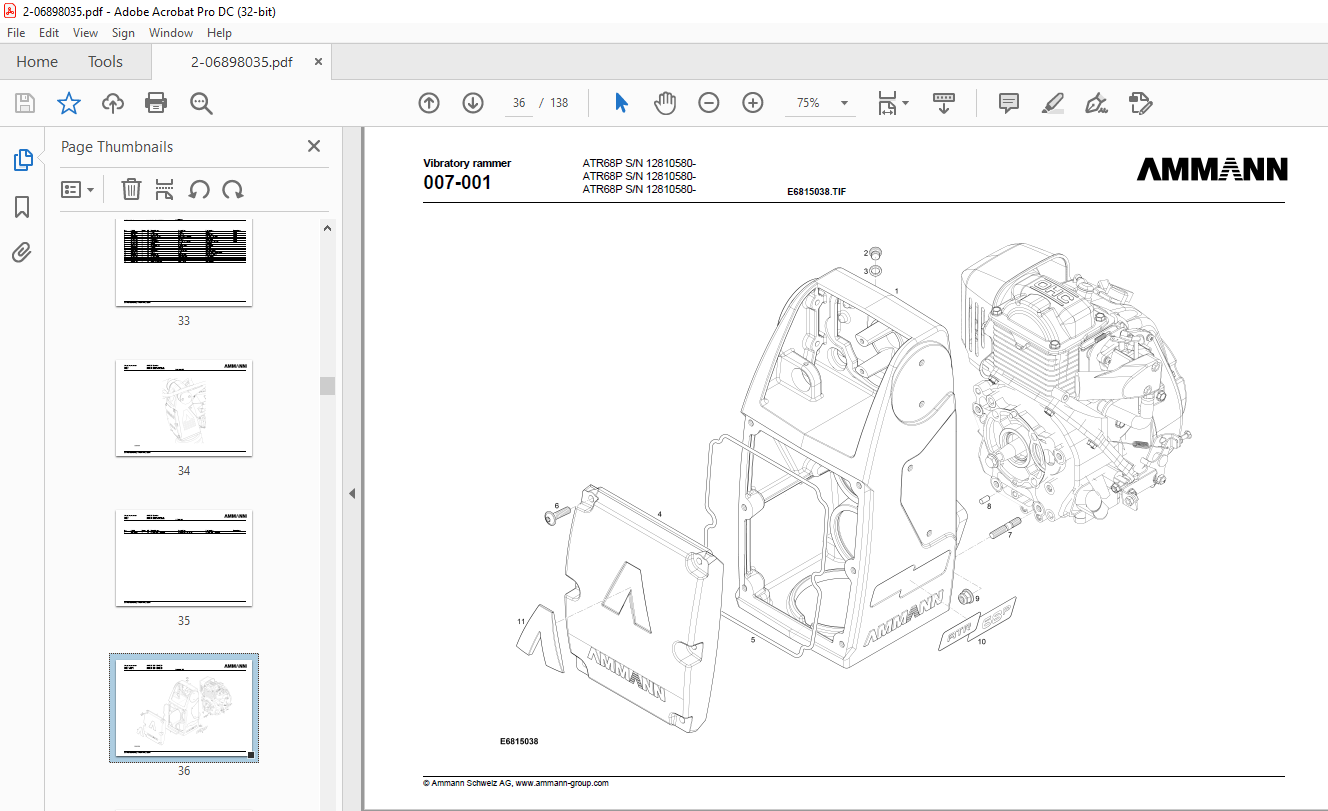Click the thumbnails panel scroll up arrow
The image size is (1328, 811).
coord(328,228)
